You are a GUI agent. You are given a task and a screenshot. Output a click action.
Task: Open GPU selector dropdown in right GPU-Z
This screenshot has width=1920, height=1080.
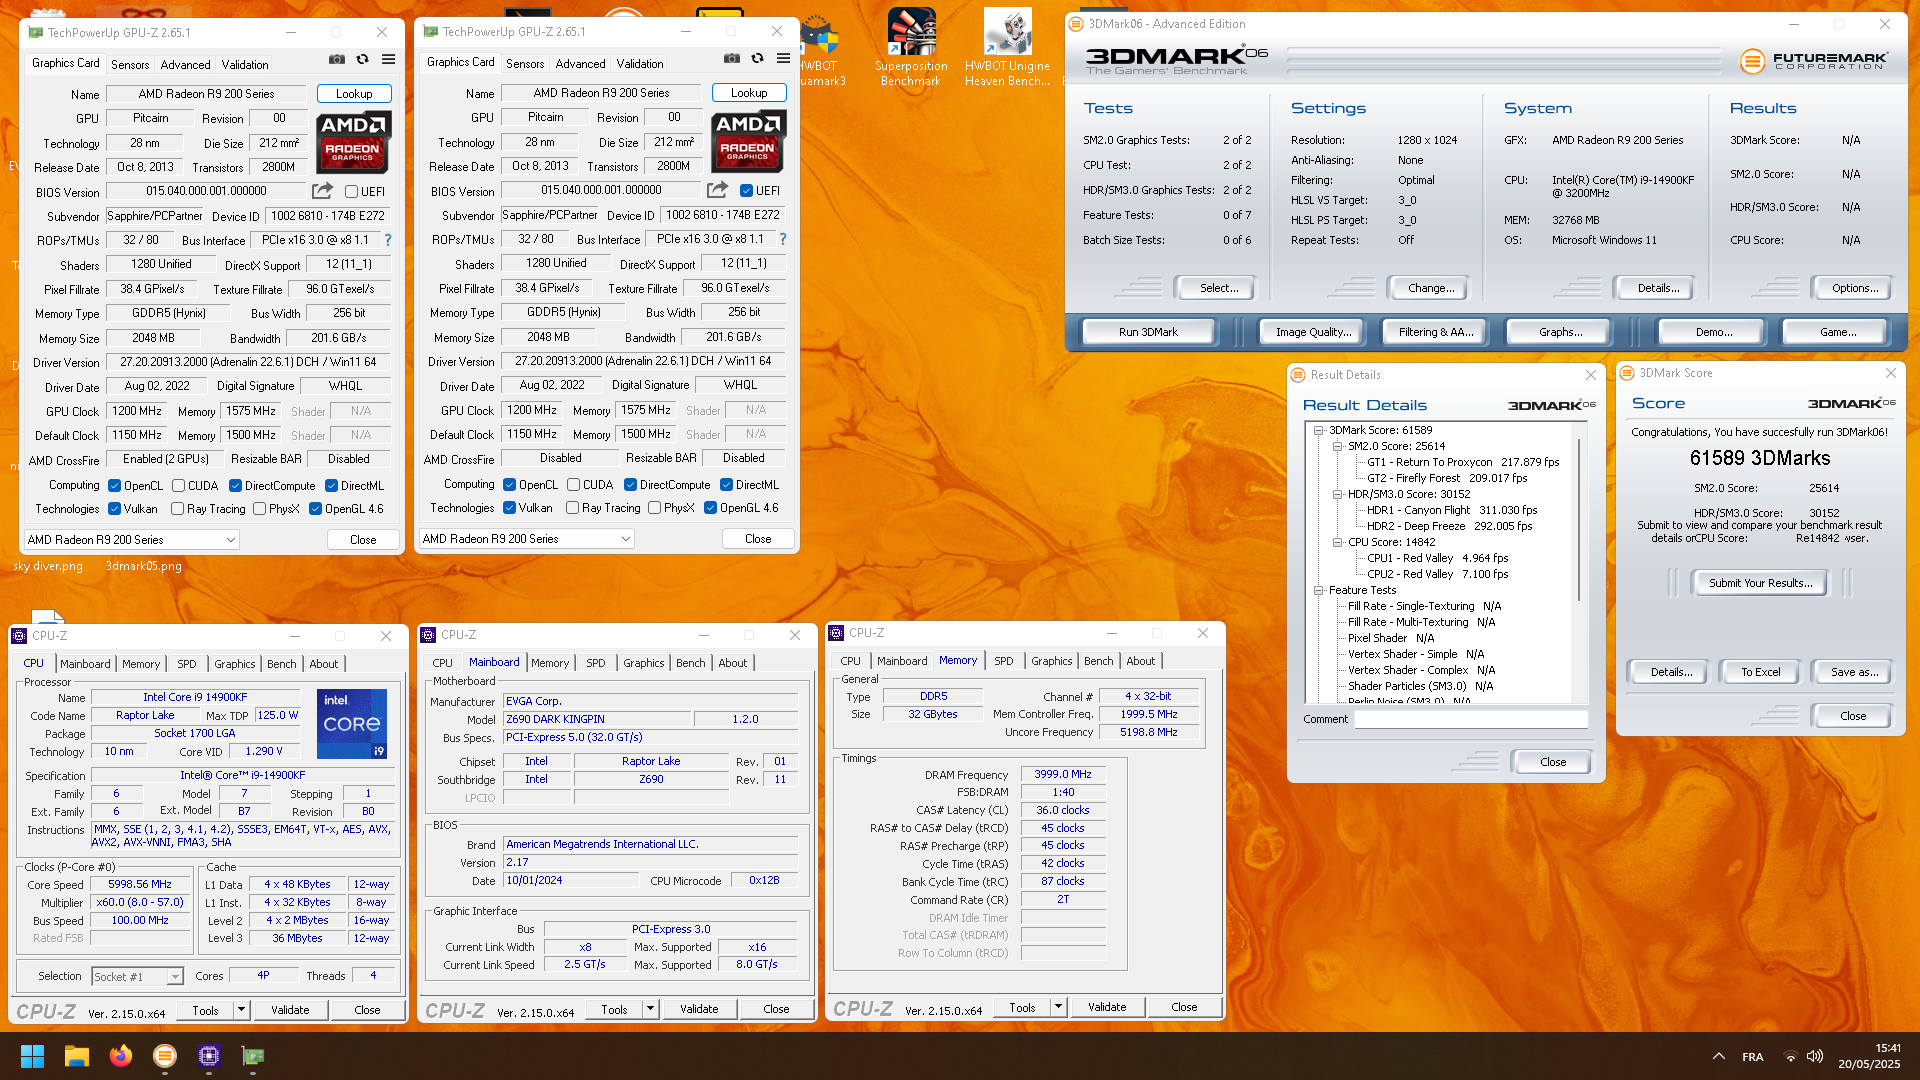coord(526,539)
